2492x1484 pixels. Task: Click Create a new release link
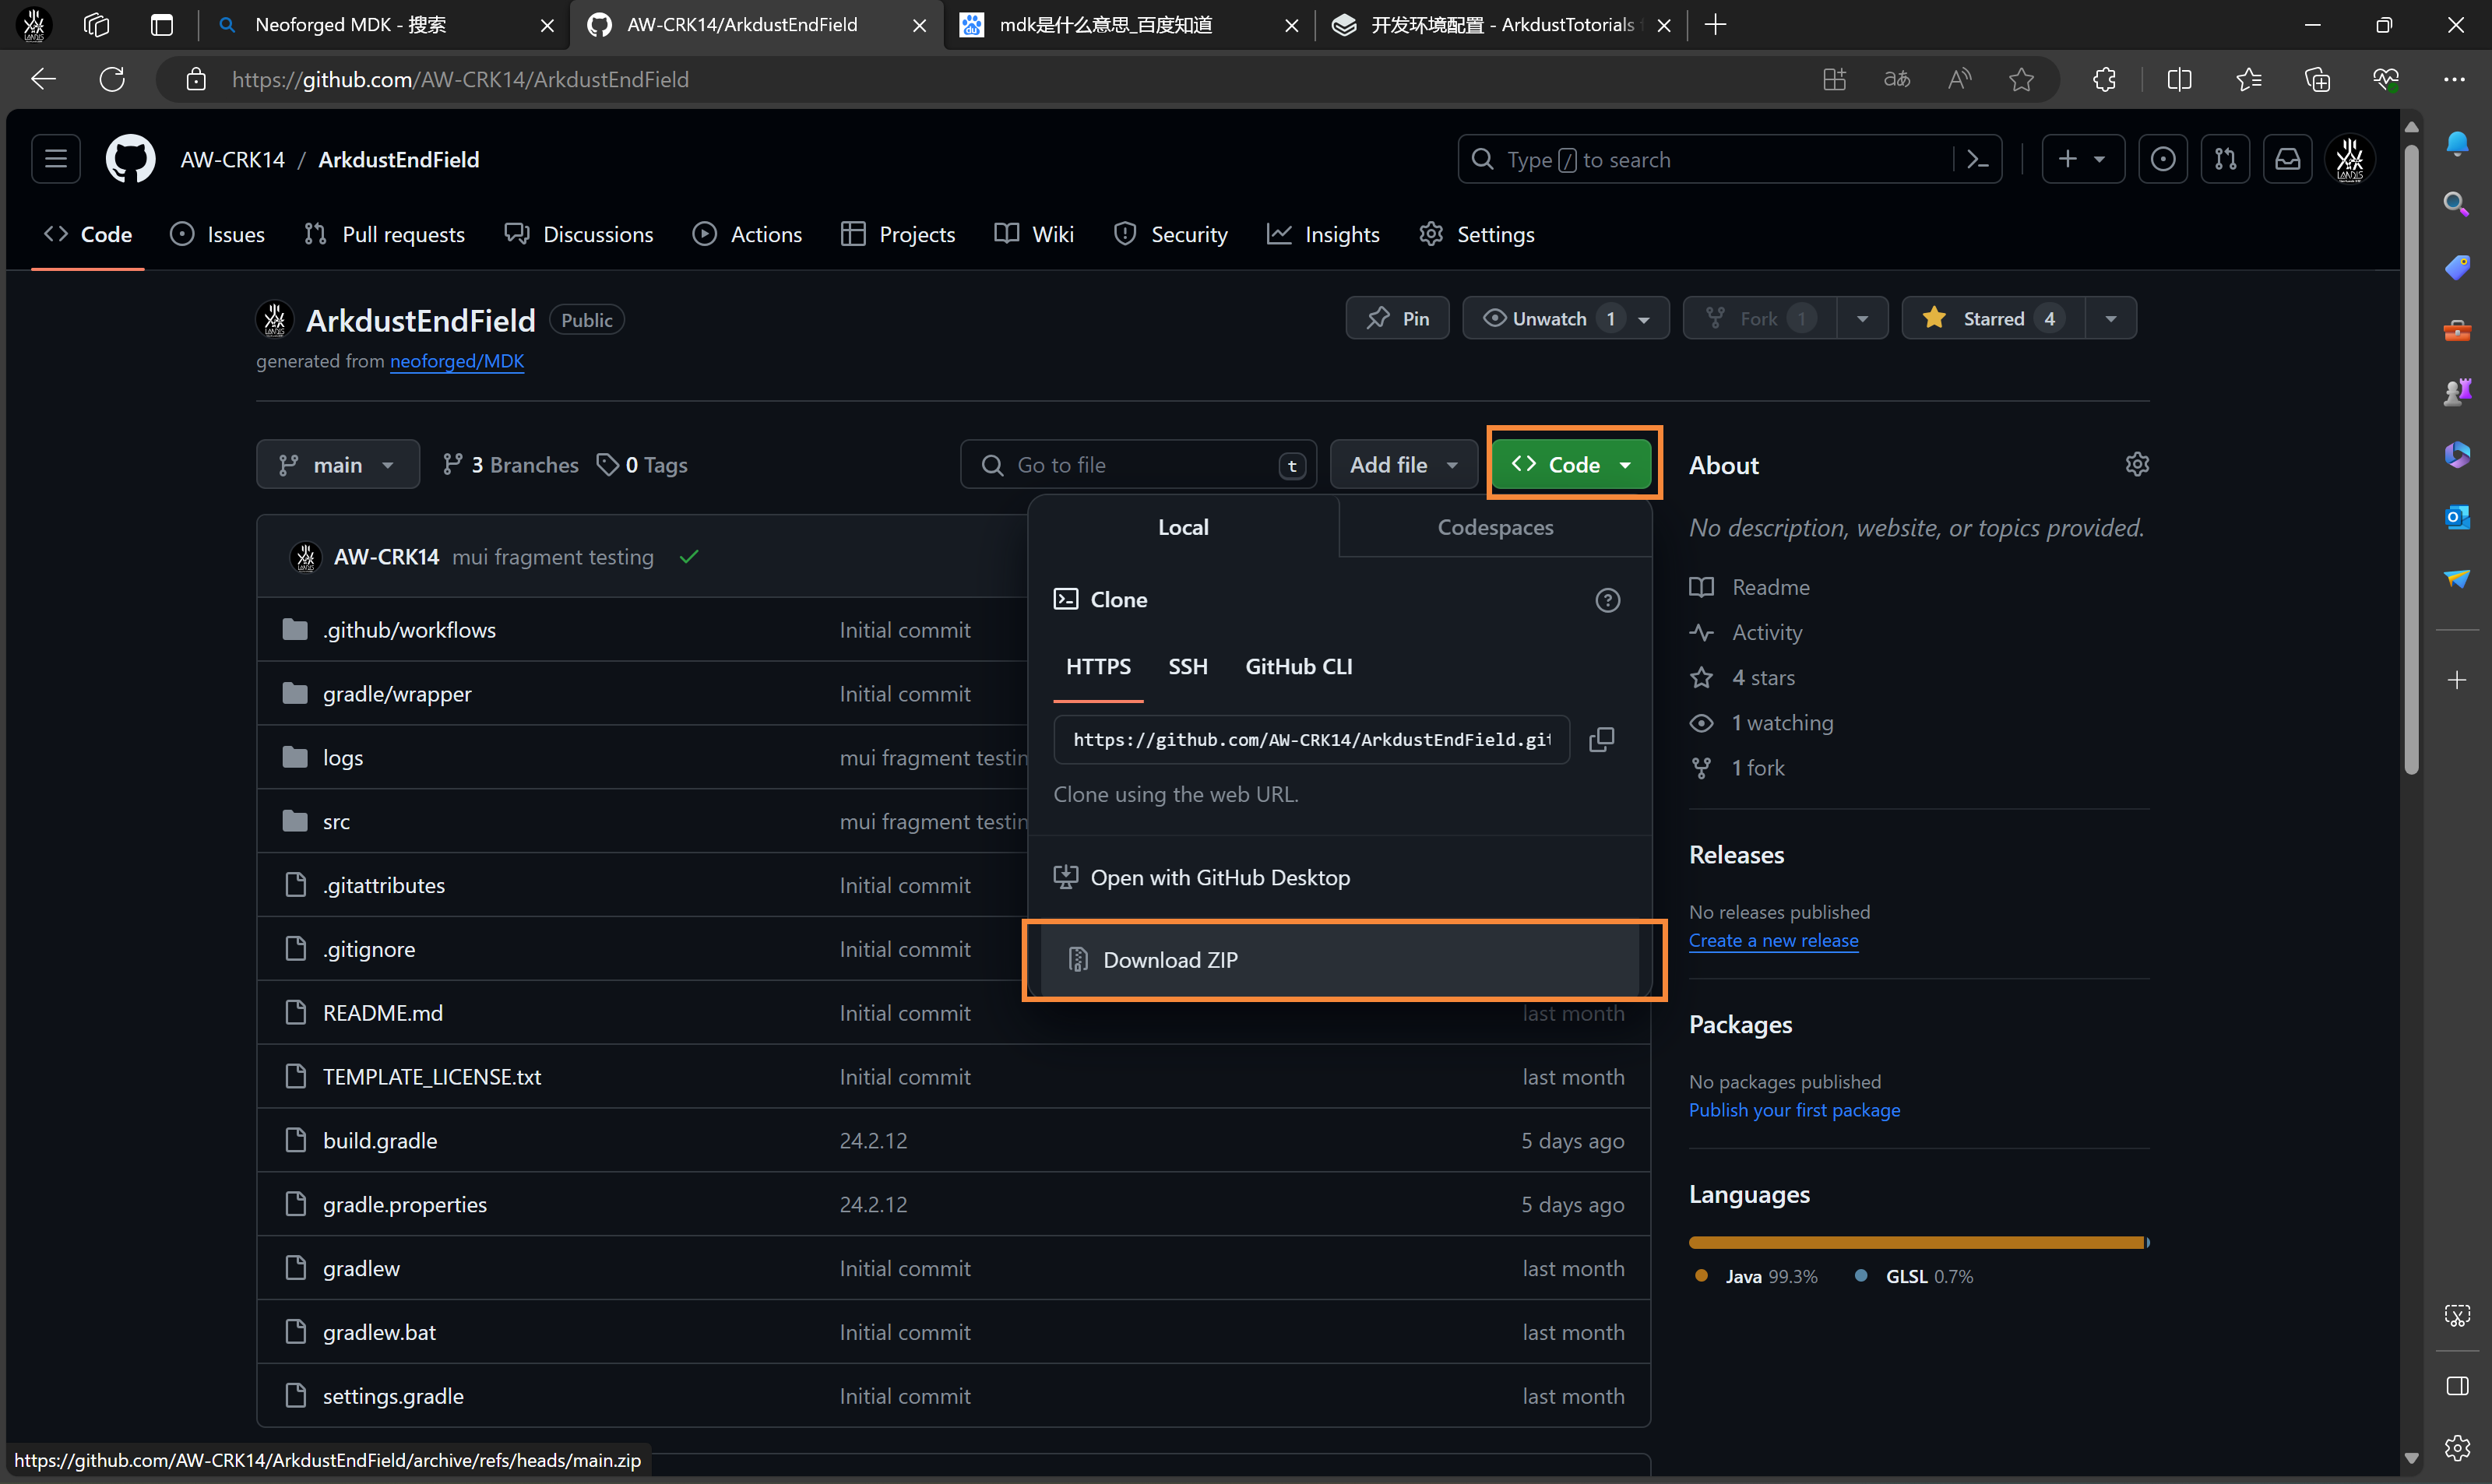click(x=1773, y=940)
